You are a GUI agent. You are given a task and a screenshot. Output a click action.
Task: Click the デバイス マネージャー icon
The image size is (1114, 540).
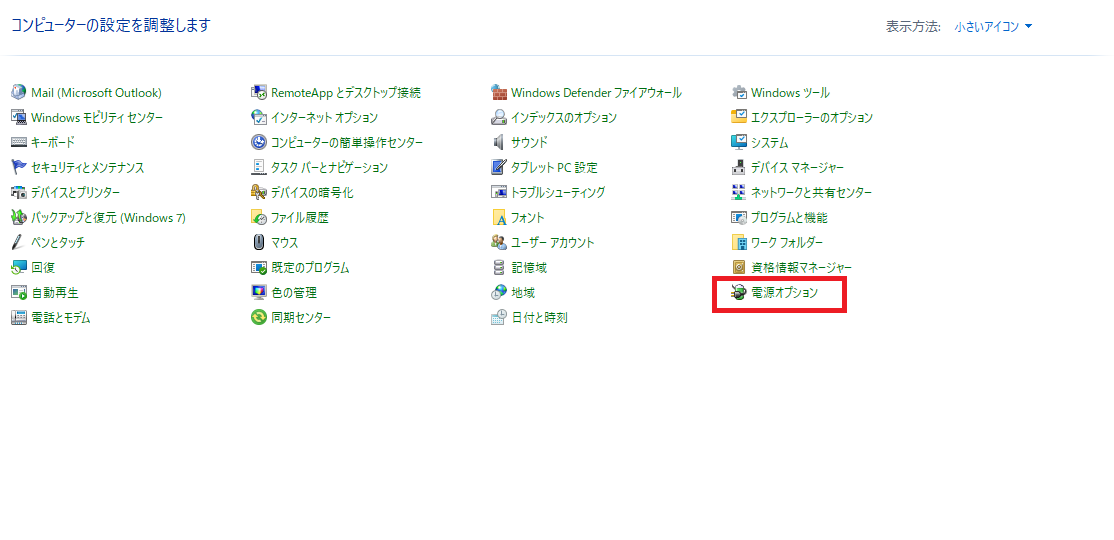point(739,168)
